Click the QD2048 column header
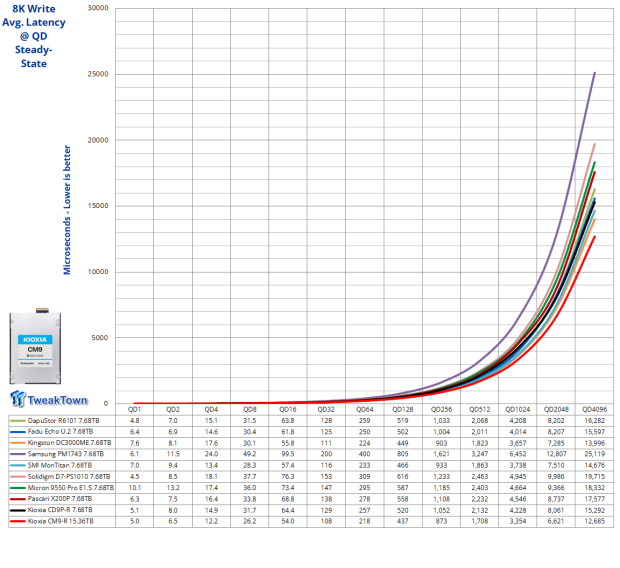620x568 pixels. (x=556, y=409)
